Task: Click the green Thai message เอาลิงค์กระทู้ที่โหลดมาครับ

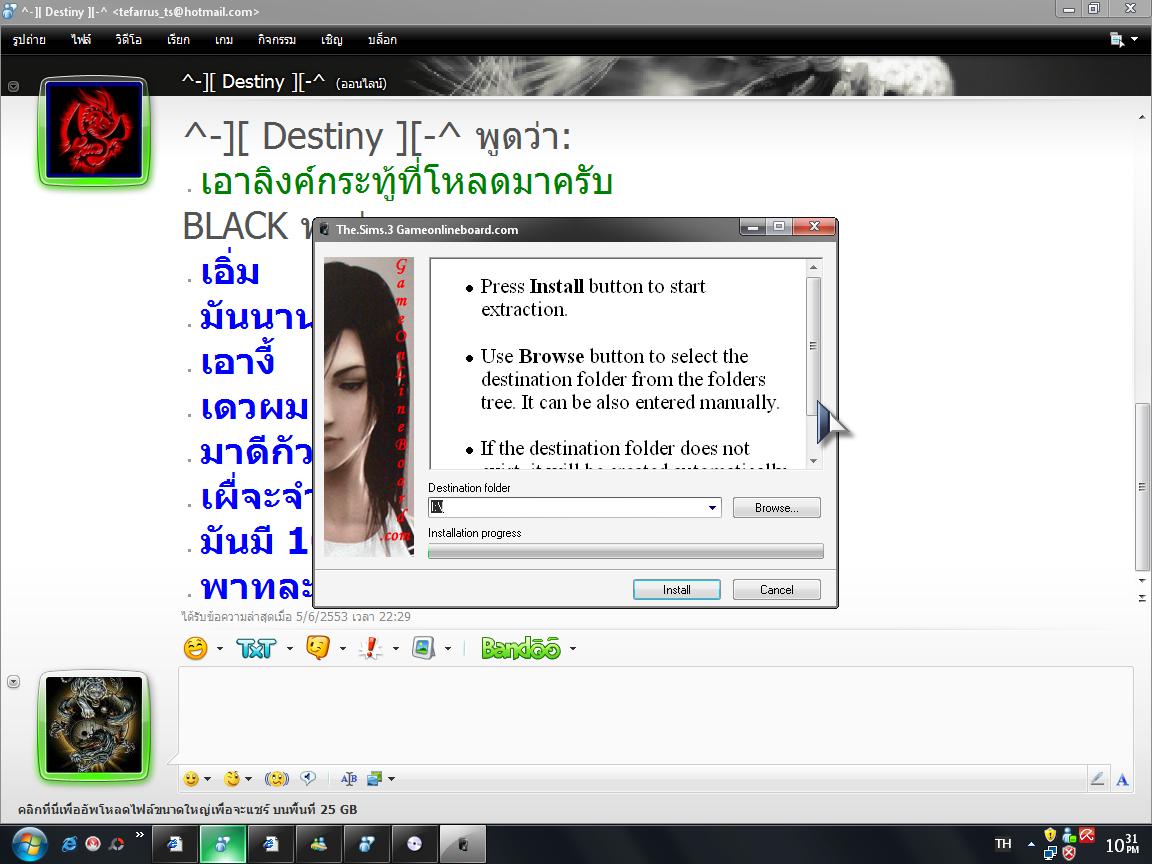Action: 406,182
